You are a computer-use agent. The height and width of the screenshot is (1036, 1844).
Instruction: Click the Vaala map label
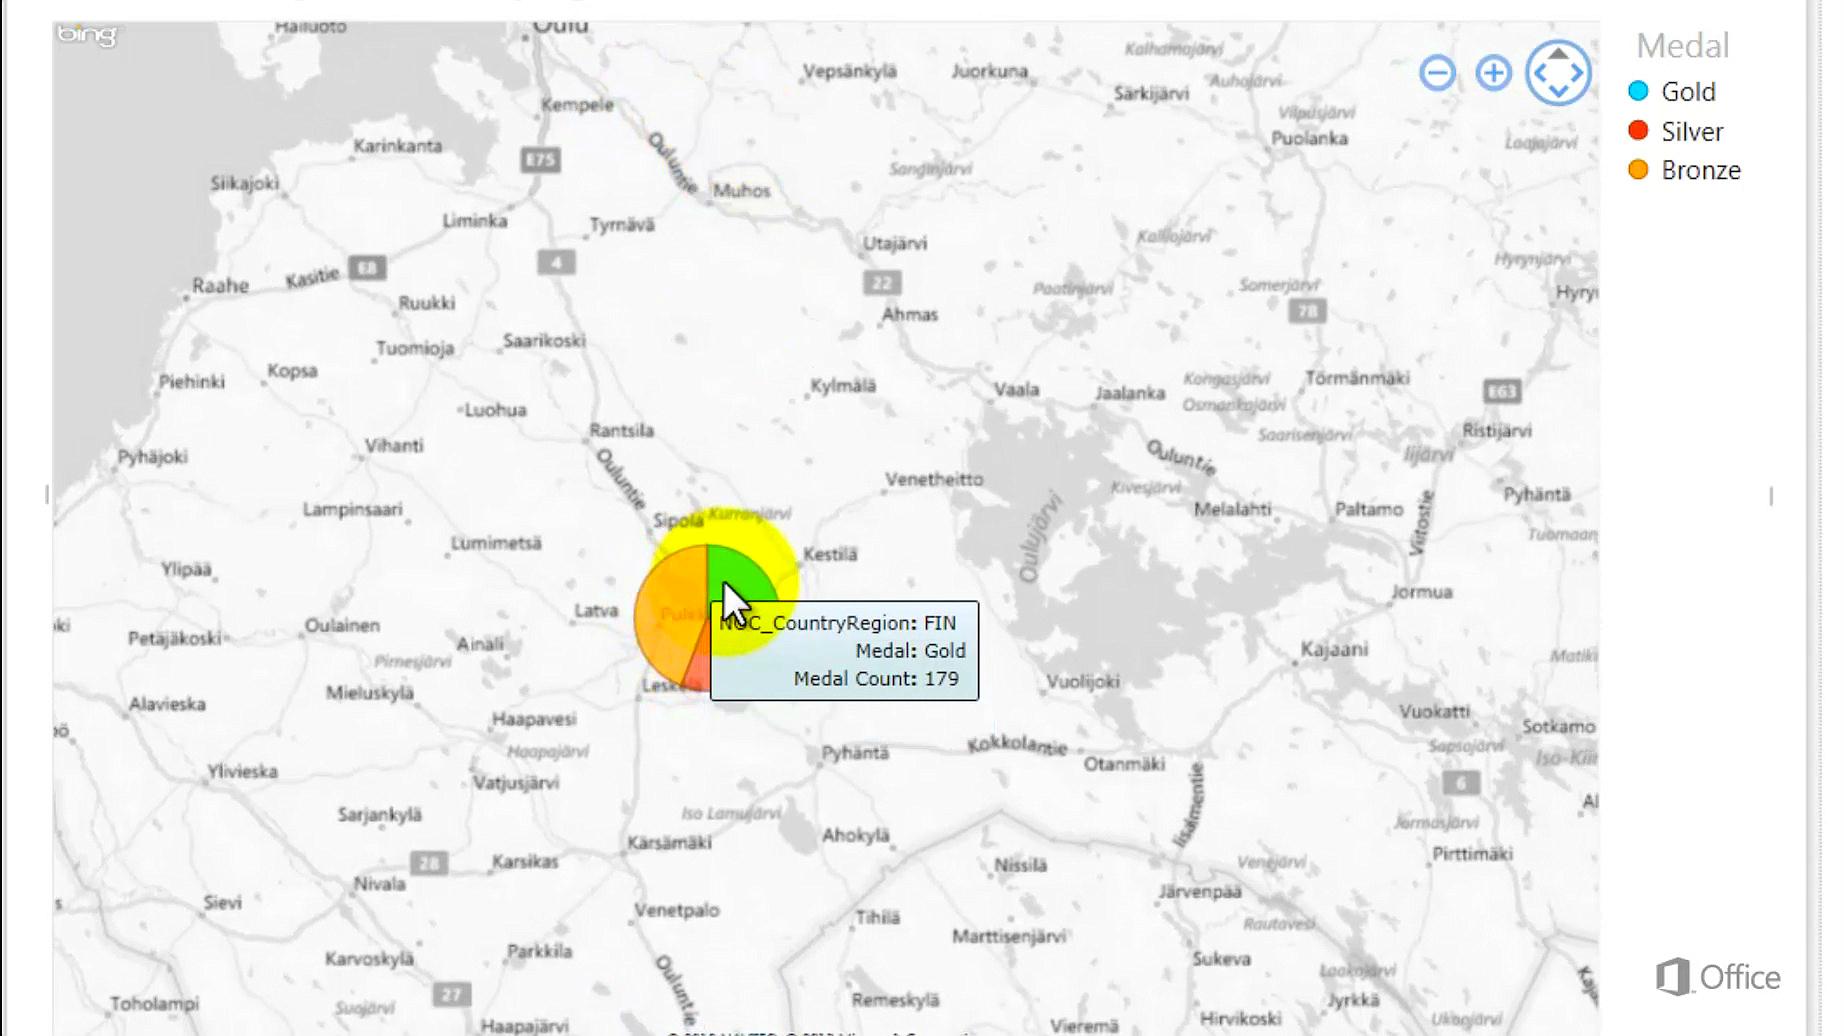point(1016,389)
